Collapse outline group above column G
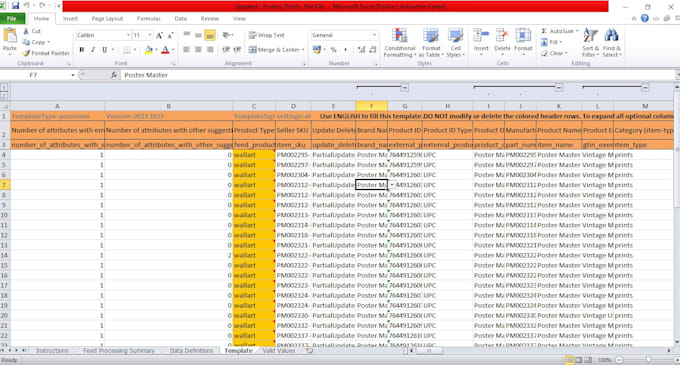Image resolution: width=680 pixels, height=365 pixels. (404, 88)
